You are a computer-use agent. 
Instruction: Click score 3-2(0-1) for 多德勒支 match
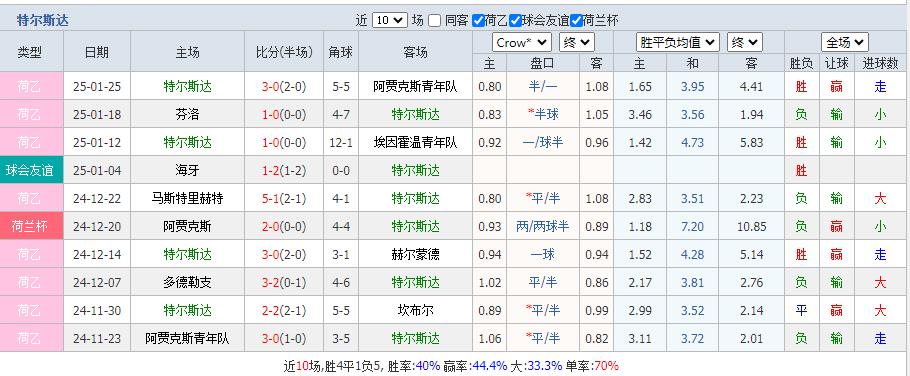pos(284,282)
